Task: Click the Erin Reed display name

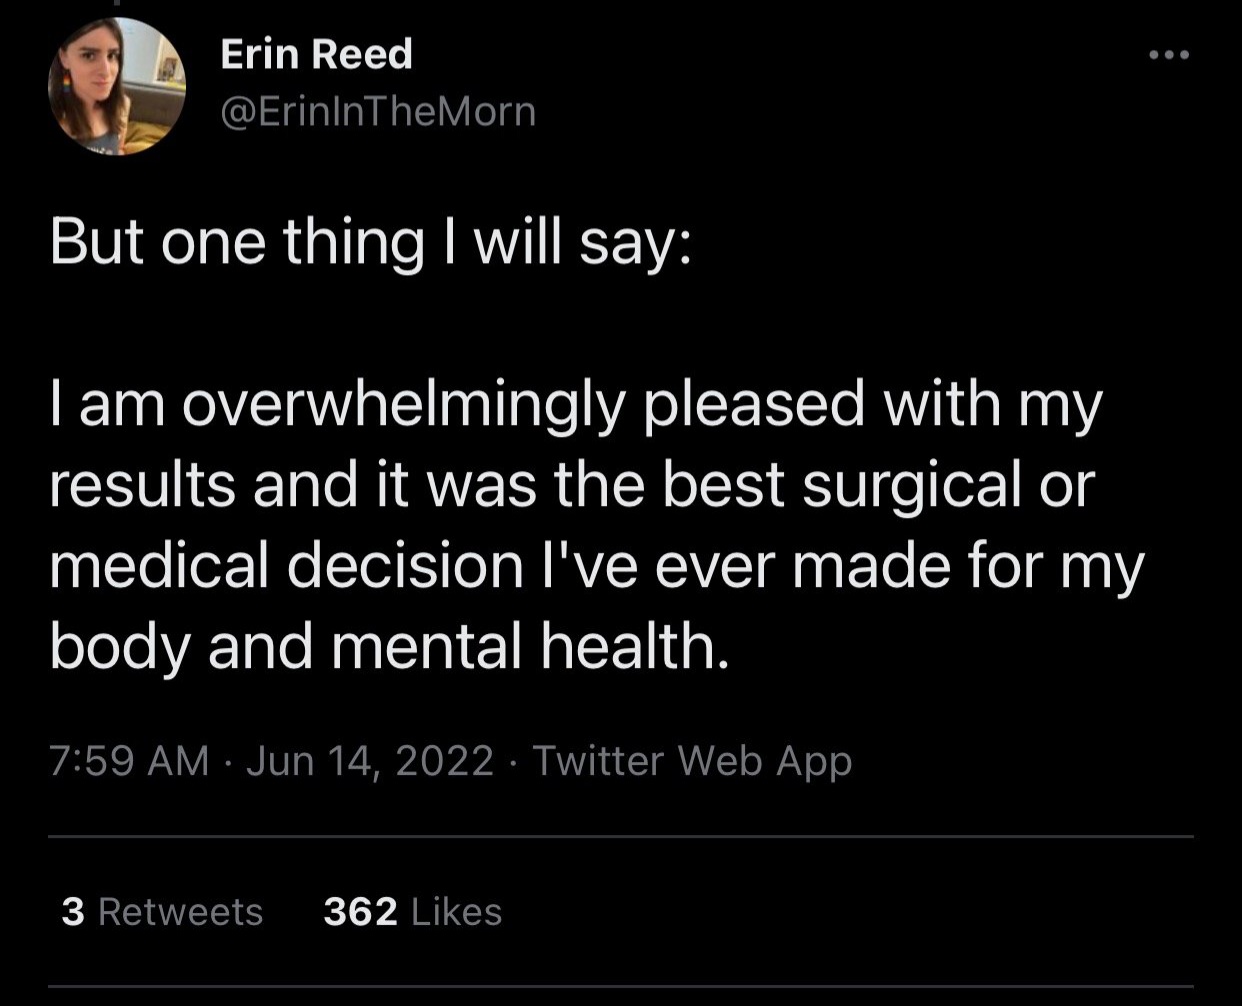Action: tap(316, 54)
